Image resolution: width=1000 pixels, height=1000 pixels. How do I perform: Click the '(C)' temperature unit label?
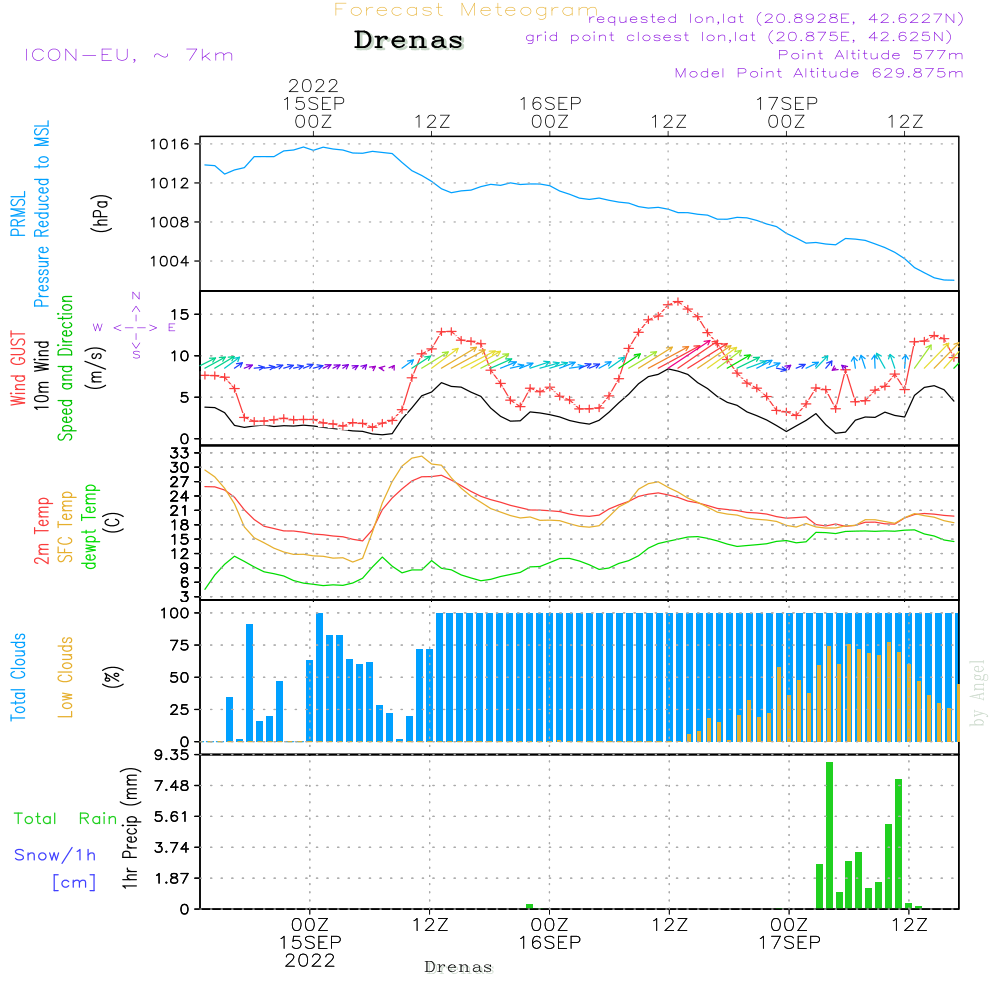114,522
